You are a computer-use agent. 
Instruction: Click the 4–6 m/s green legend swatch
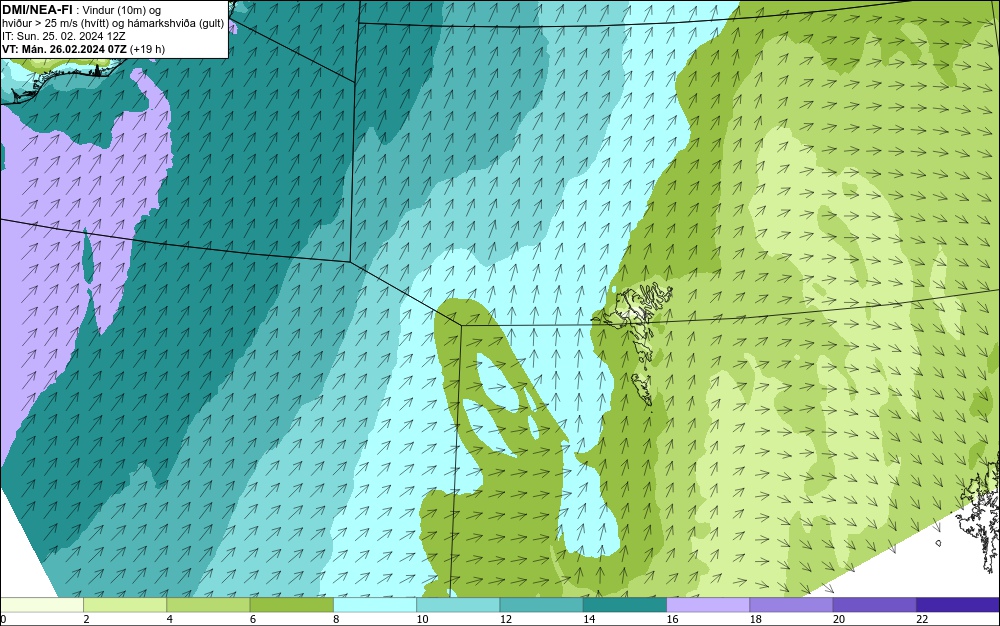[x=209, y=604]
